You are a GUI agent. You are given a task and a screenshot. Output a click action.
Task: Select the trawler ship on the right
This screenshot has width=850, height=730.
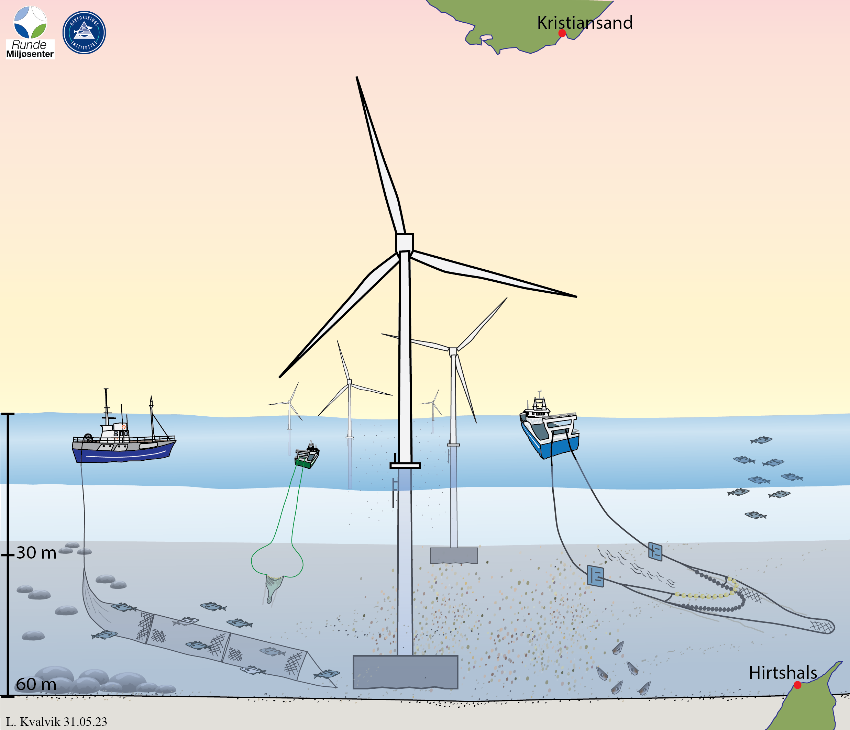549,432
